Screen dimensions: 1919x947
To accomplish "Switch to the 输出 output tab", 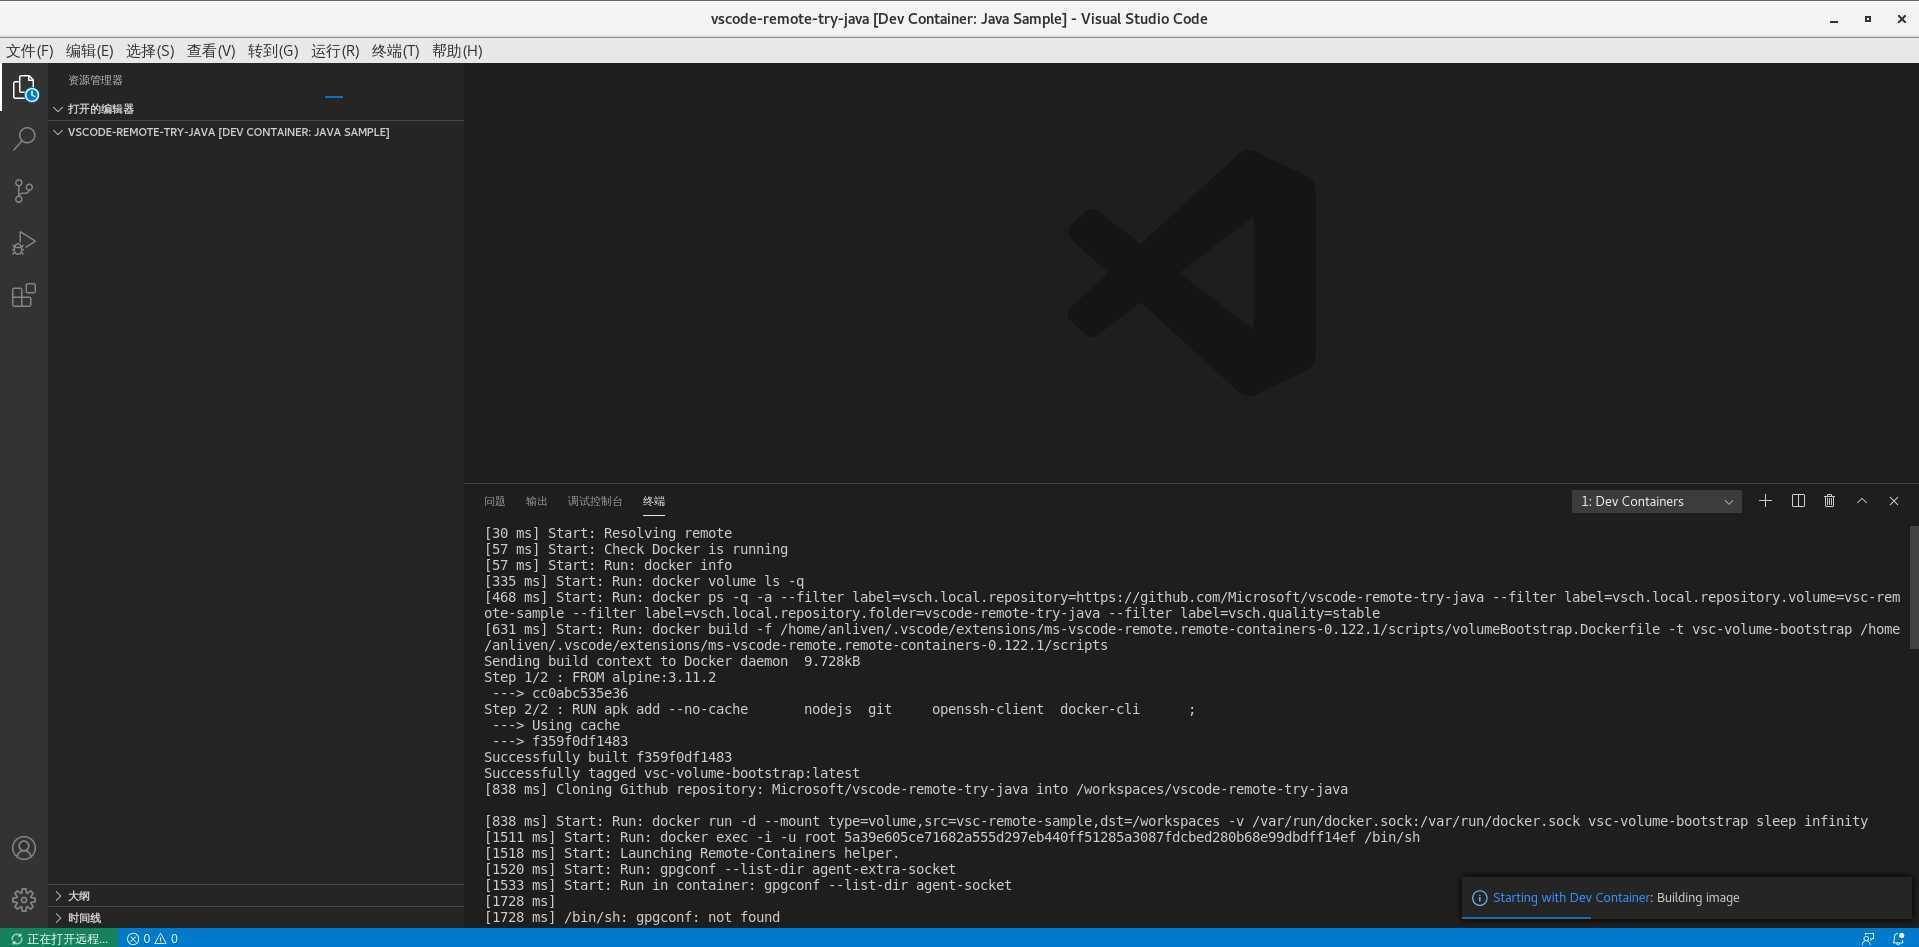I will [536, 501].
